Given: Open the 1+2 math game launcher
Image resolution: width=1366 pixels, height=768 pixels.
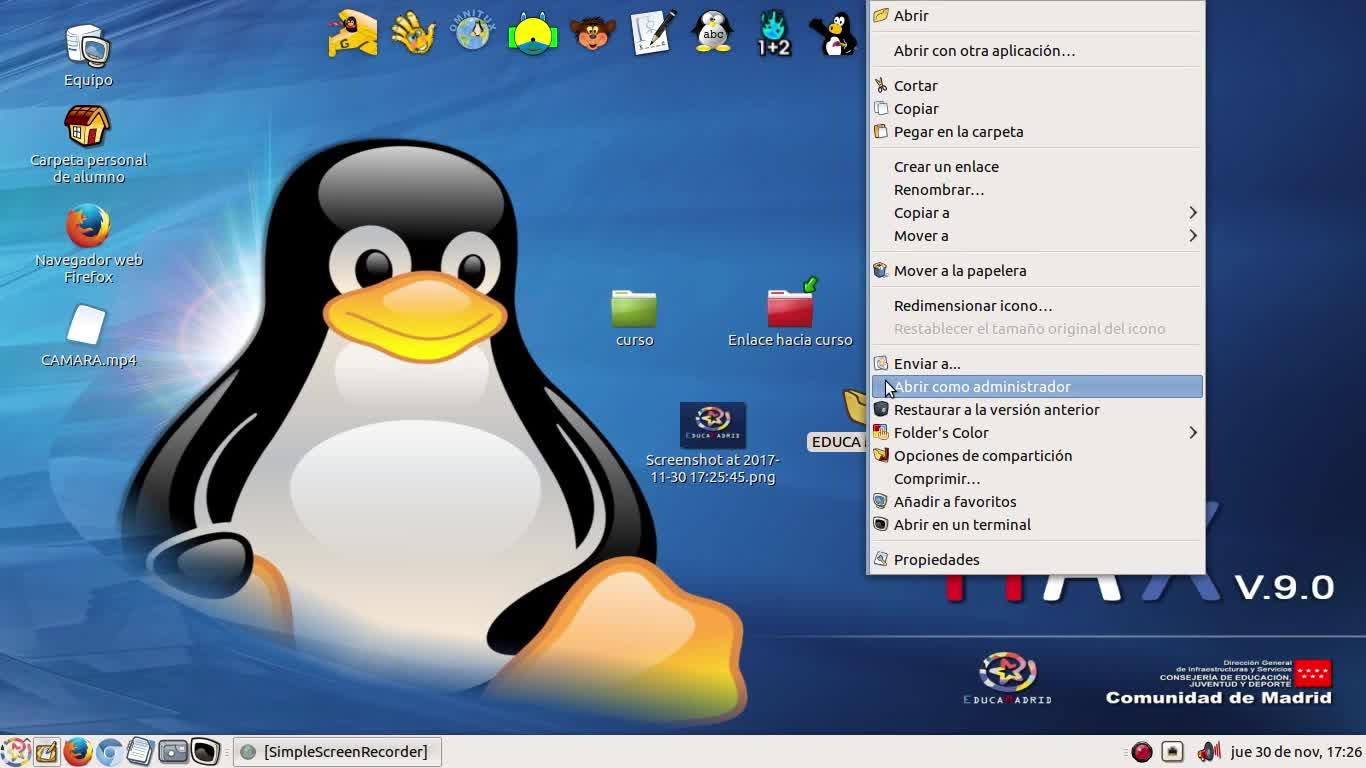Looking at the screenshot, I should click(773, 33).
